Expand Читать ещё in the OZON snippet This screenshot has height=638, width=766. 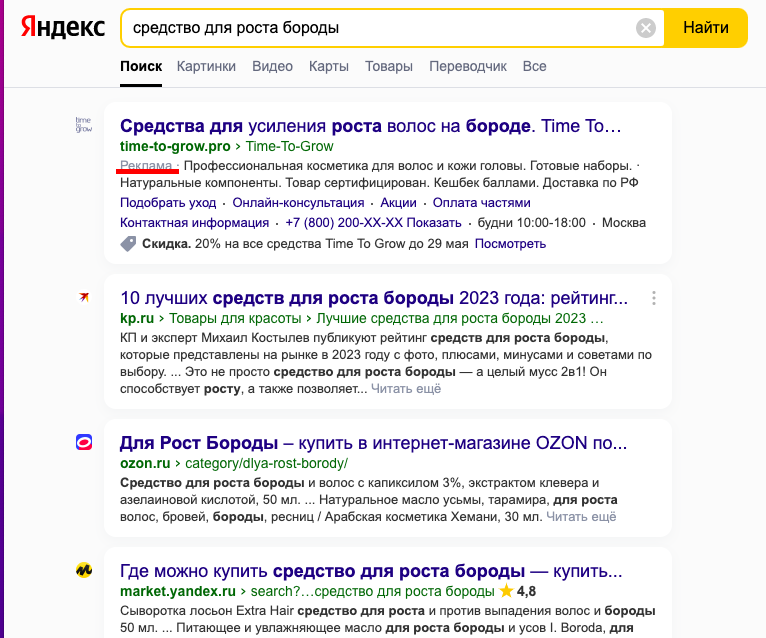[581, 517]
